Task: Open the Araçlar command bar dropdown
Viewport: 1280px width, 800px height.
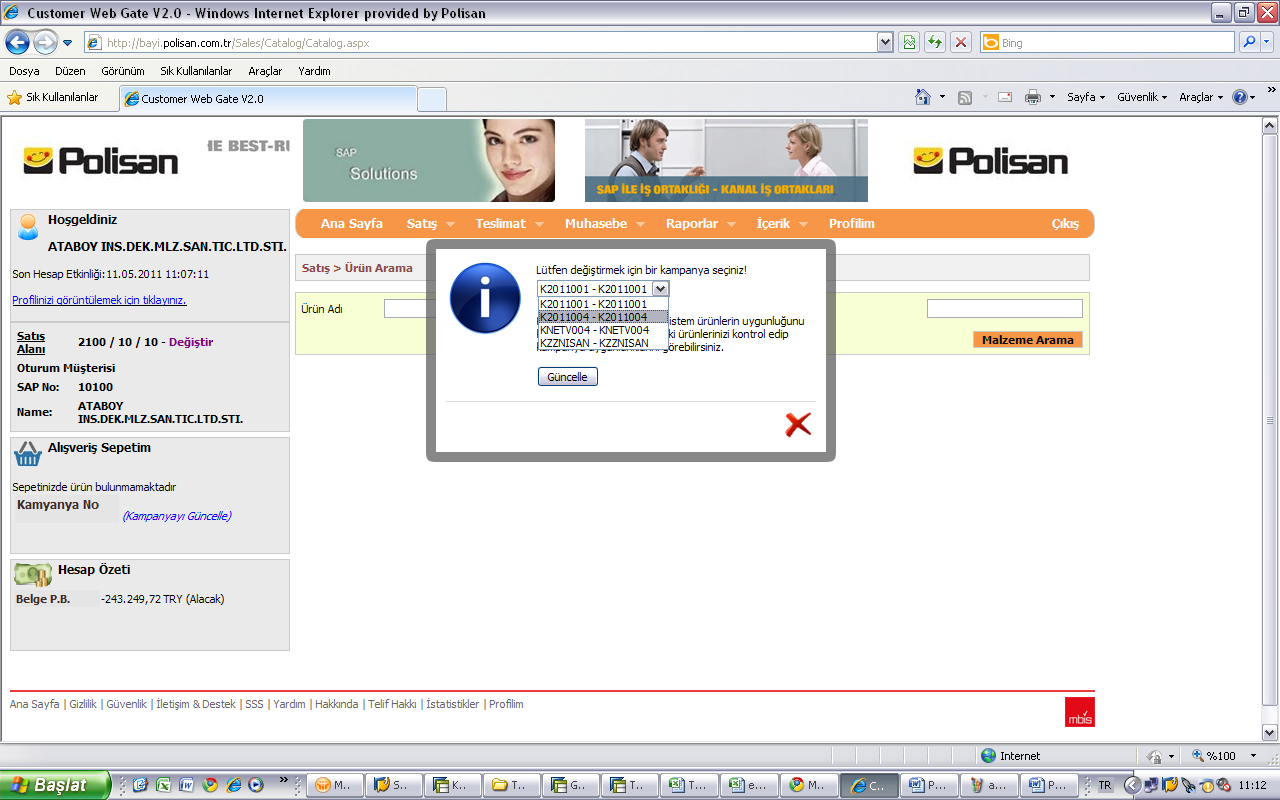Action: coord(1201,97)
